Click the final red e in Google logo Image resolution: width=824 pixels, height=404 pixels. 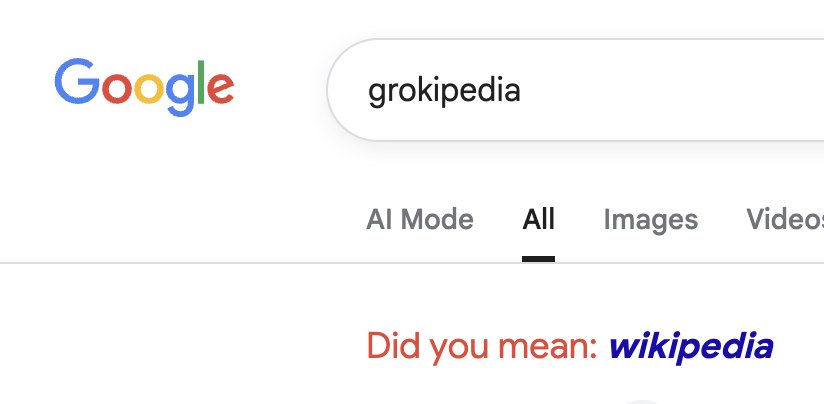click(x=221, y=89)
